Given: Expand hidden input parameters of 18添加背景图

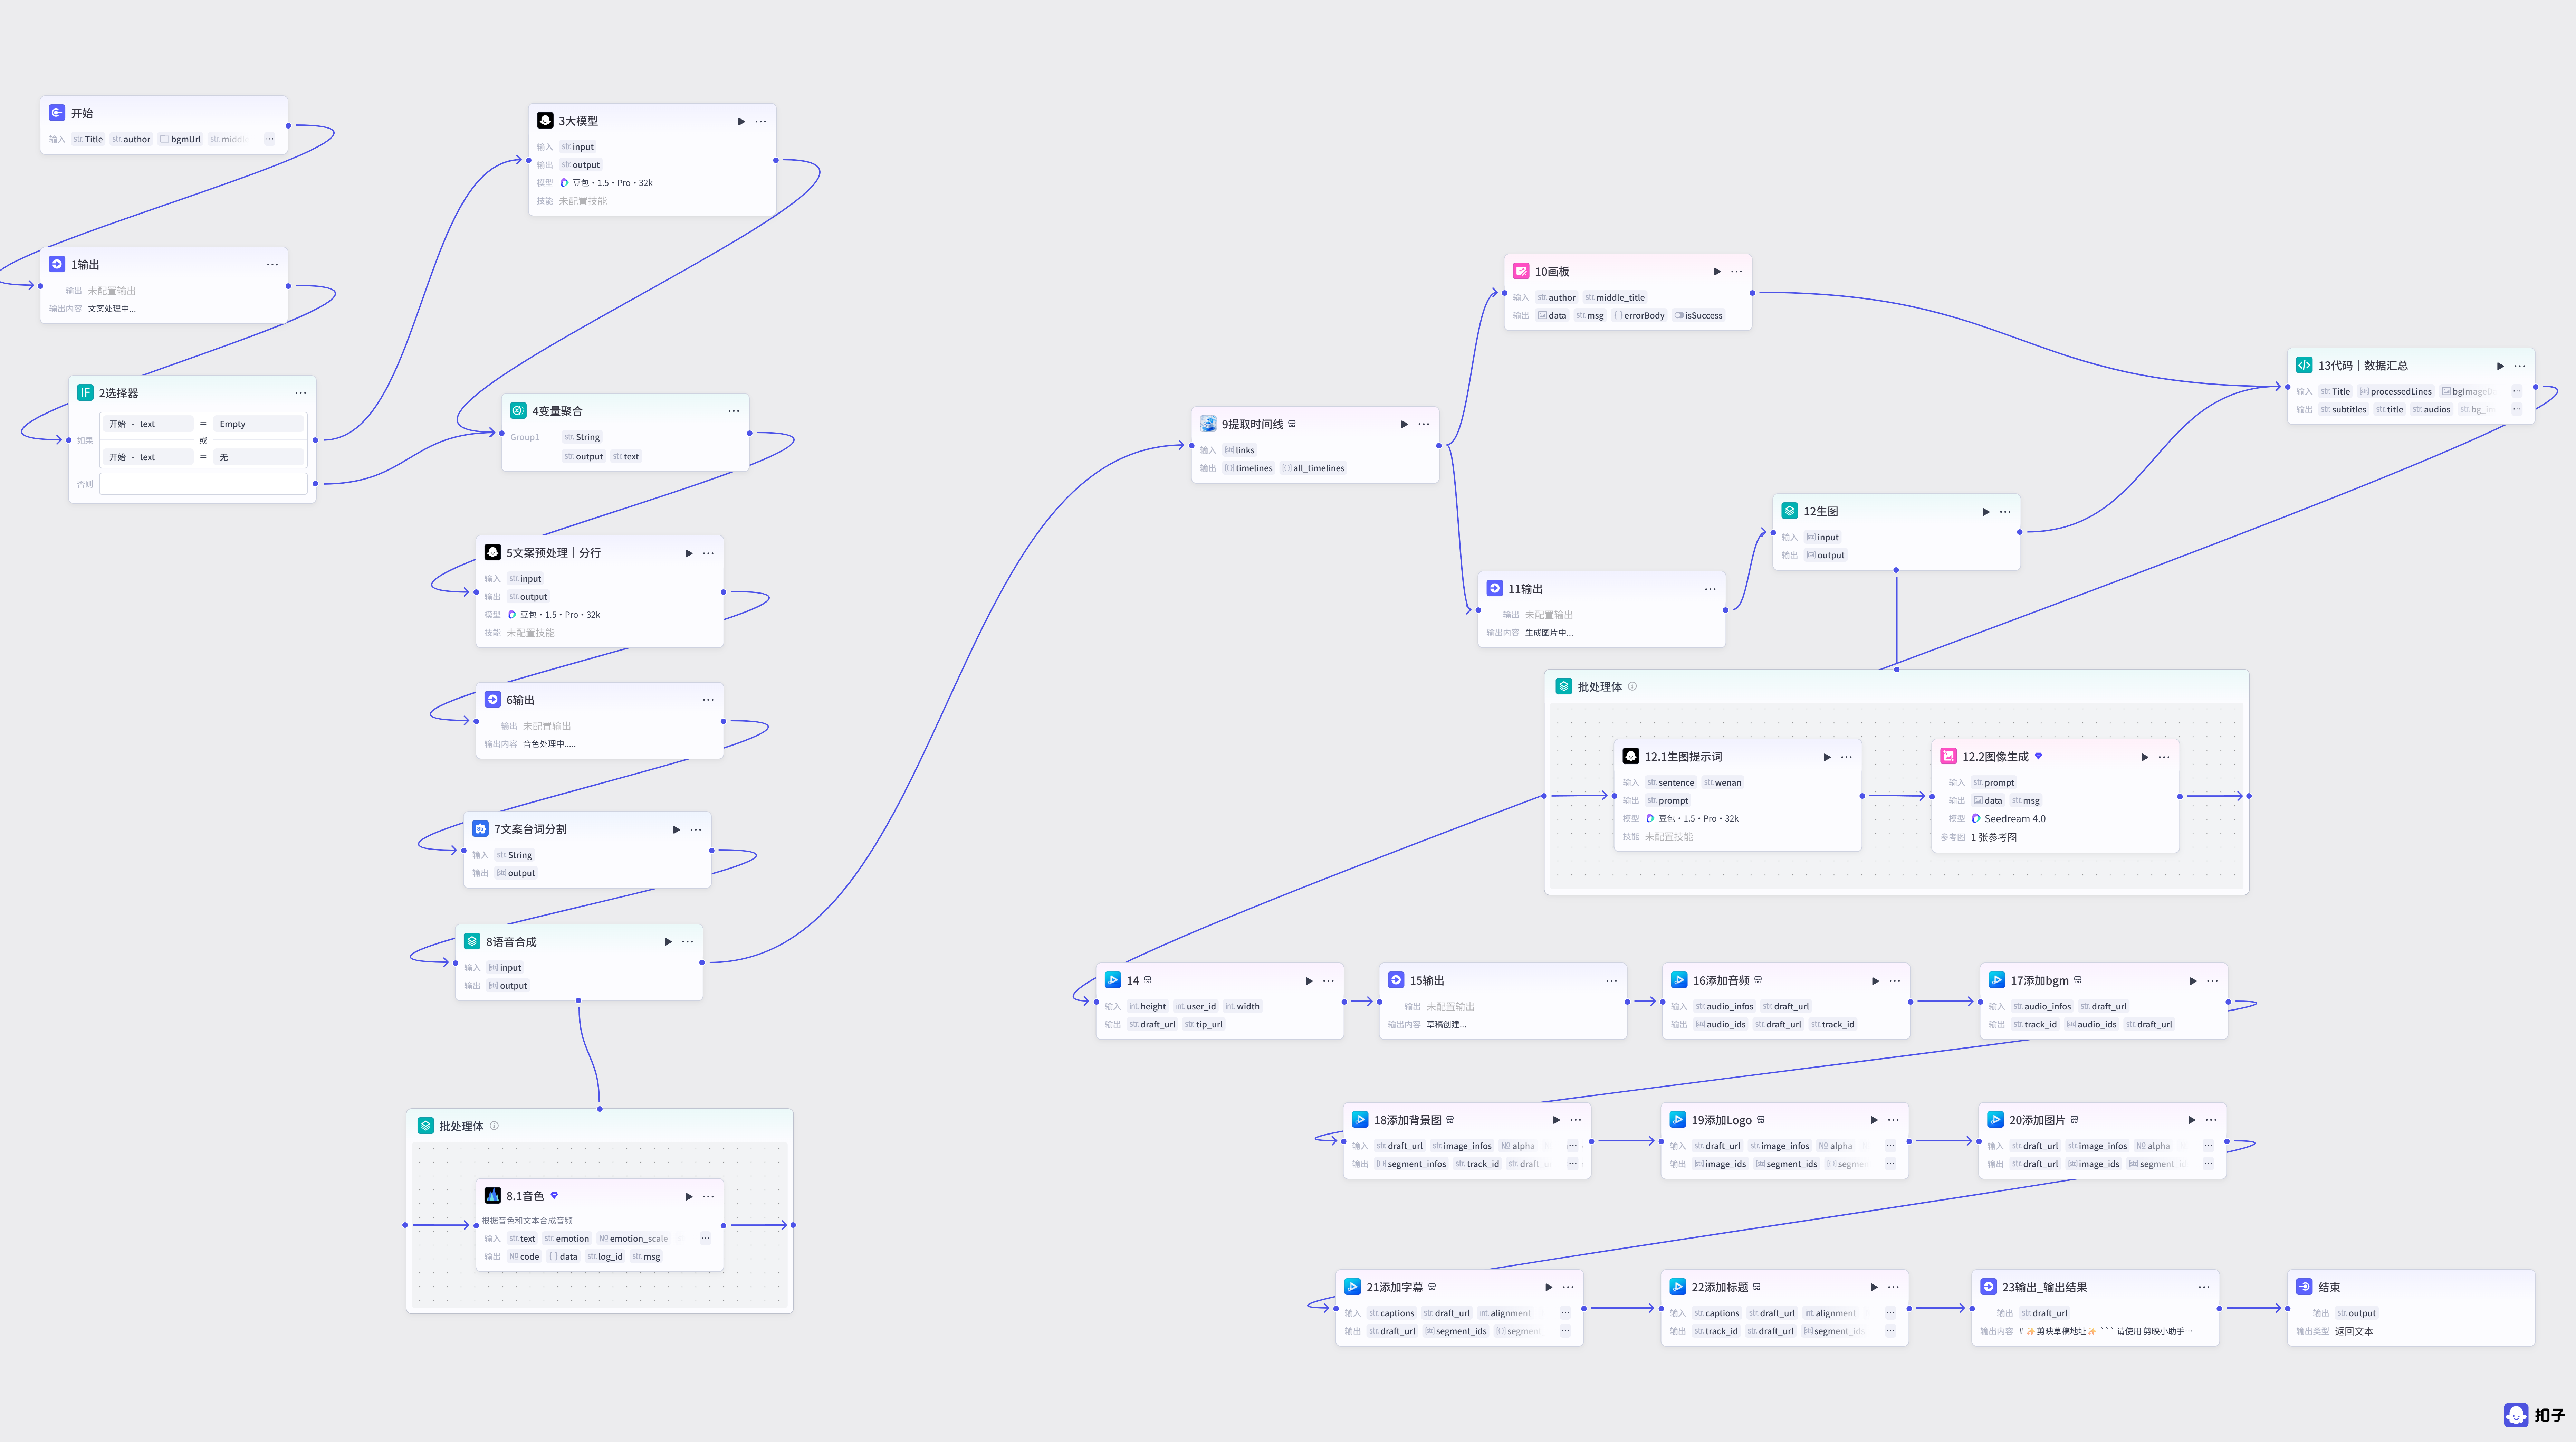Looking at the screenshot, I should (x=1573, y=1146).
